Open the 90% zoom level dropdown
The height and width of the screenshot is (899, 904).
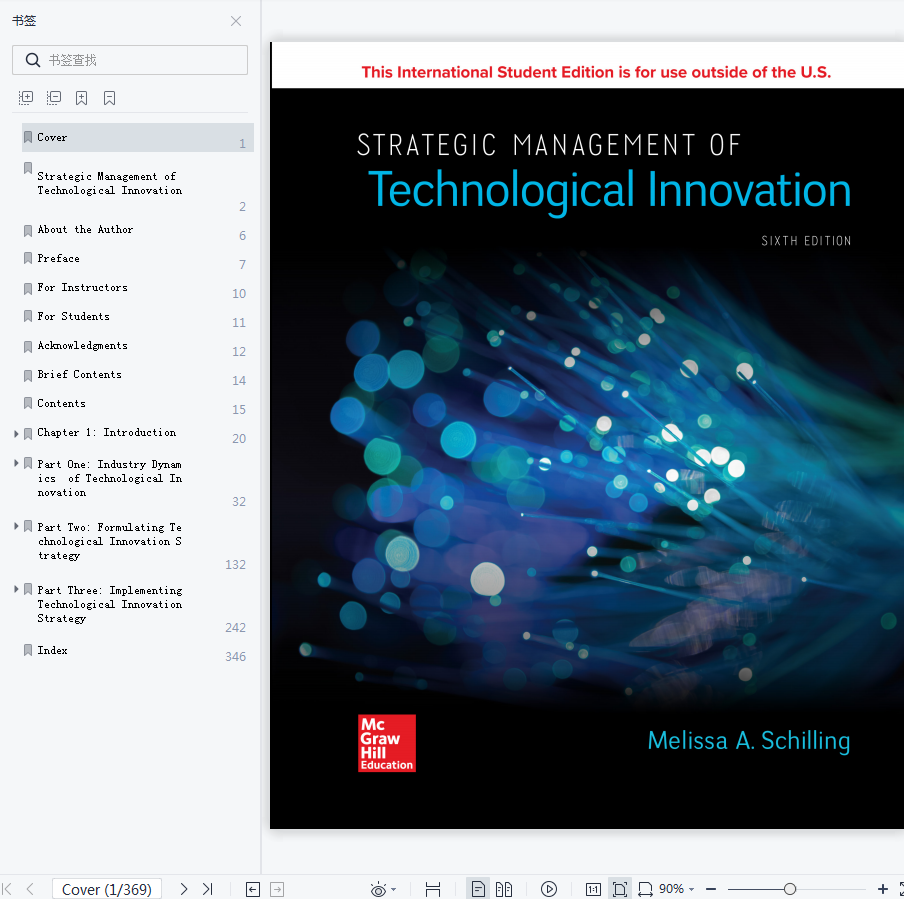pos(677,889)
